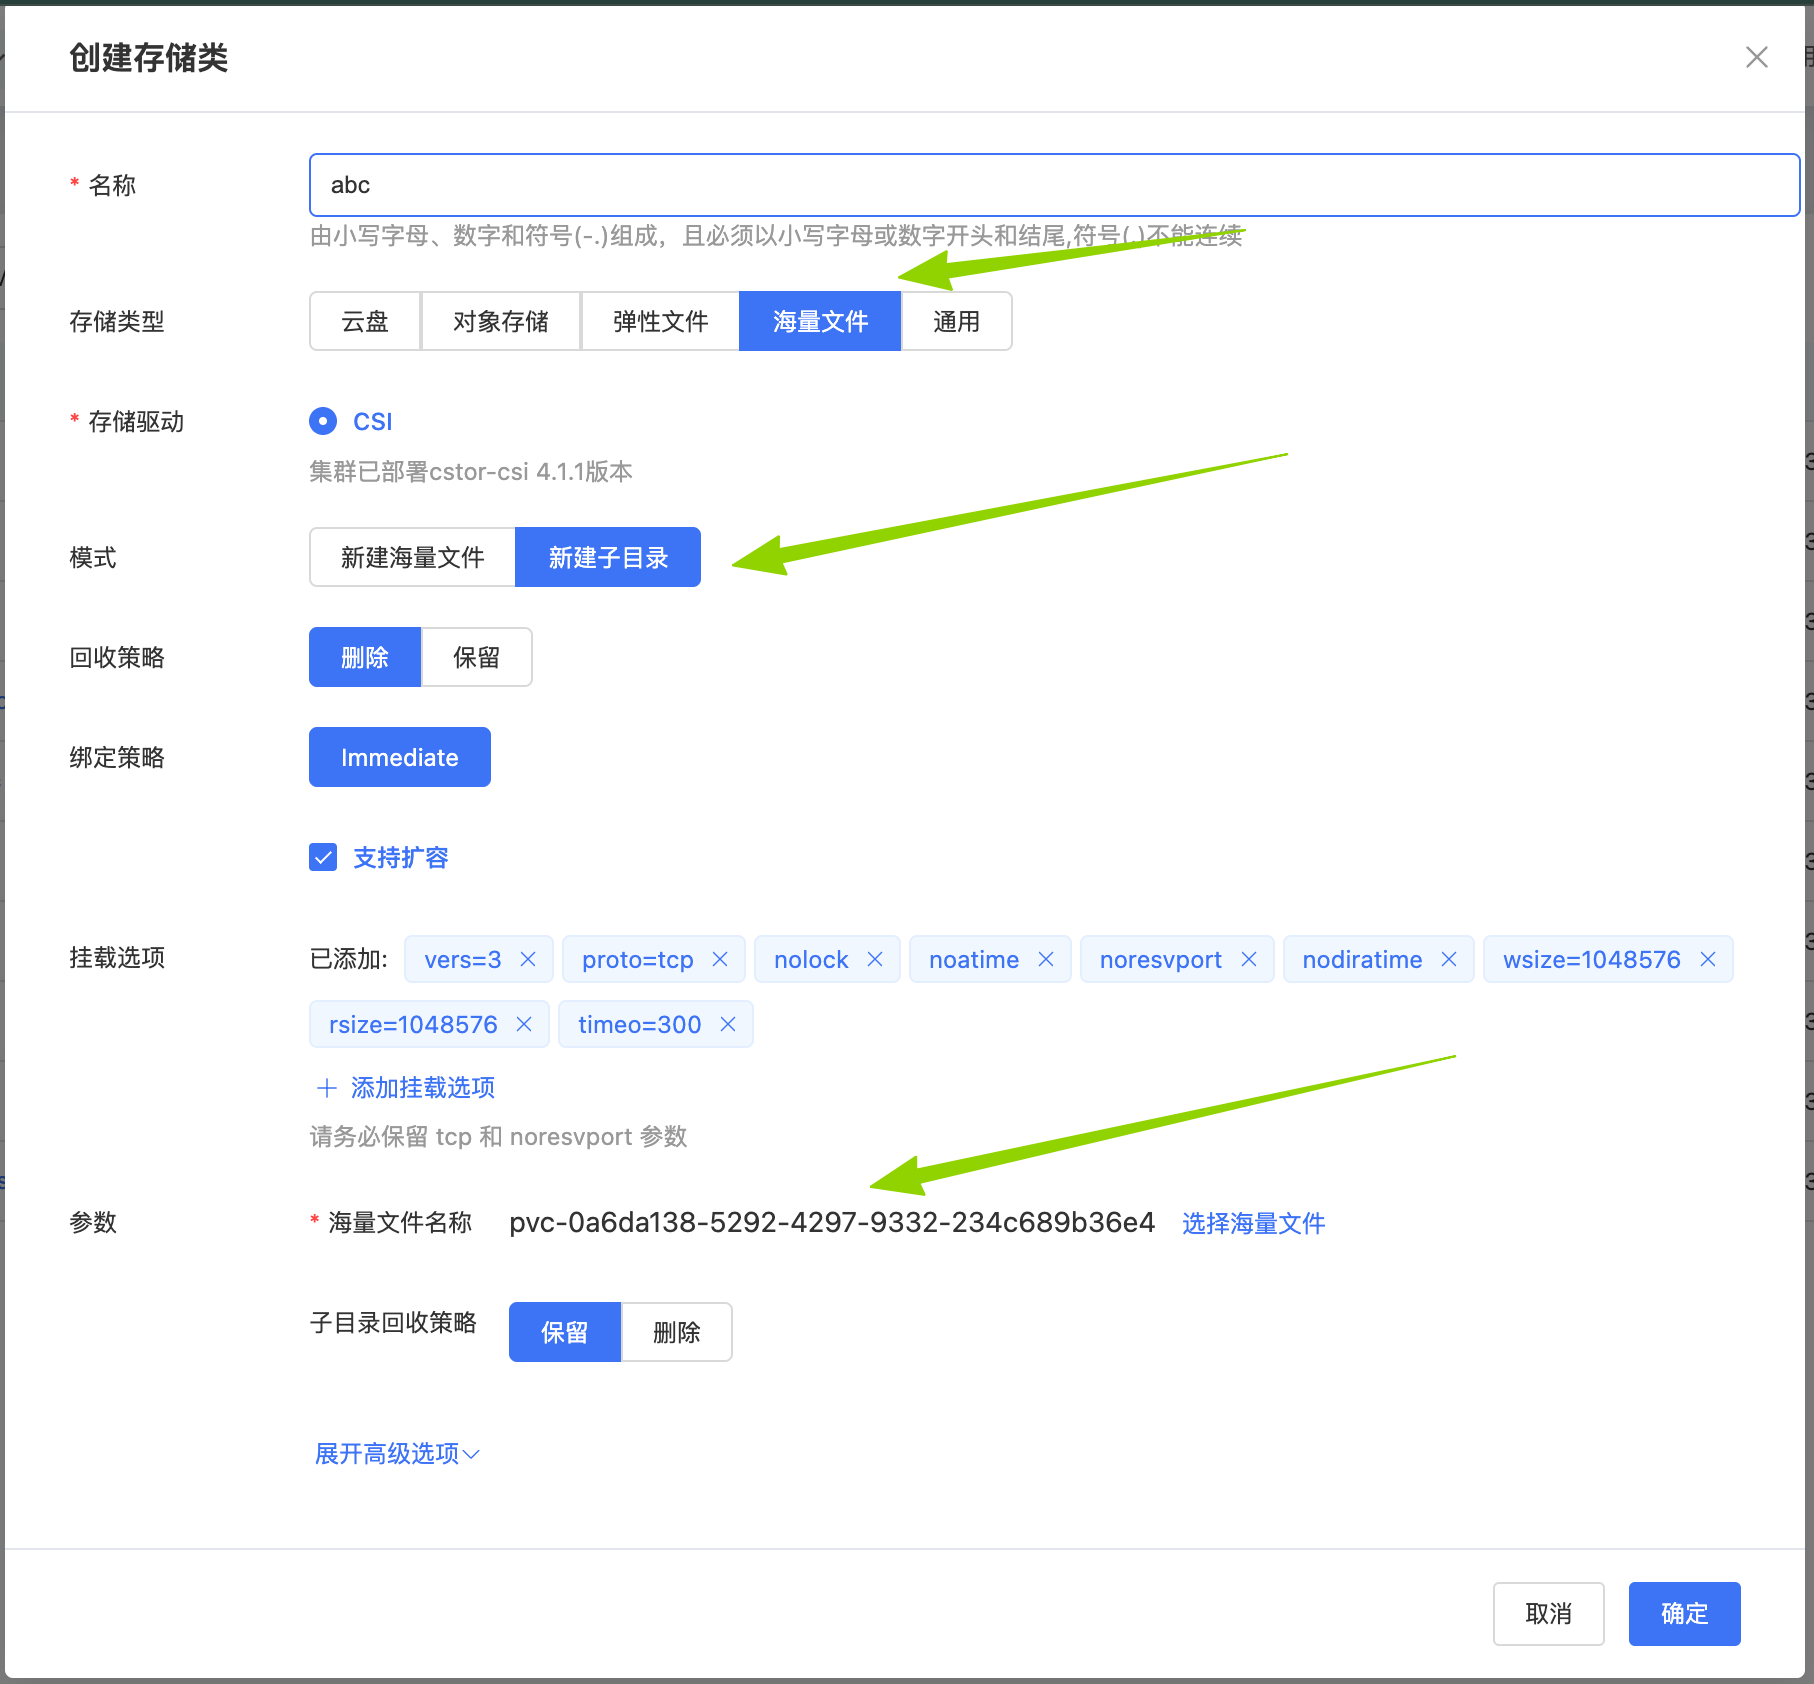Remove the vers=3 mount option tag
The image size is (1814, 1684).
point(528,960)
